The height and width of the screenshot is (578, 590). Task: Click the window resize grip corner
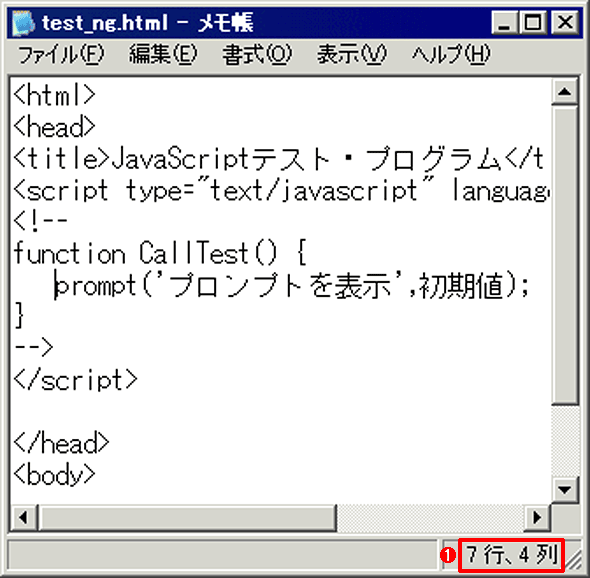click(573, 561)
